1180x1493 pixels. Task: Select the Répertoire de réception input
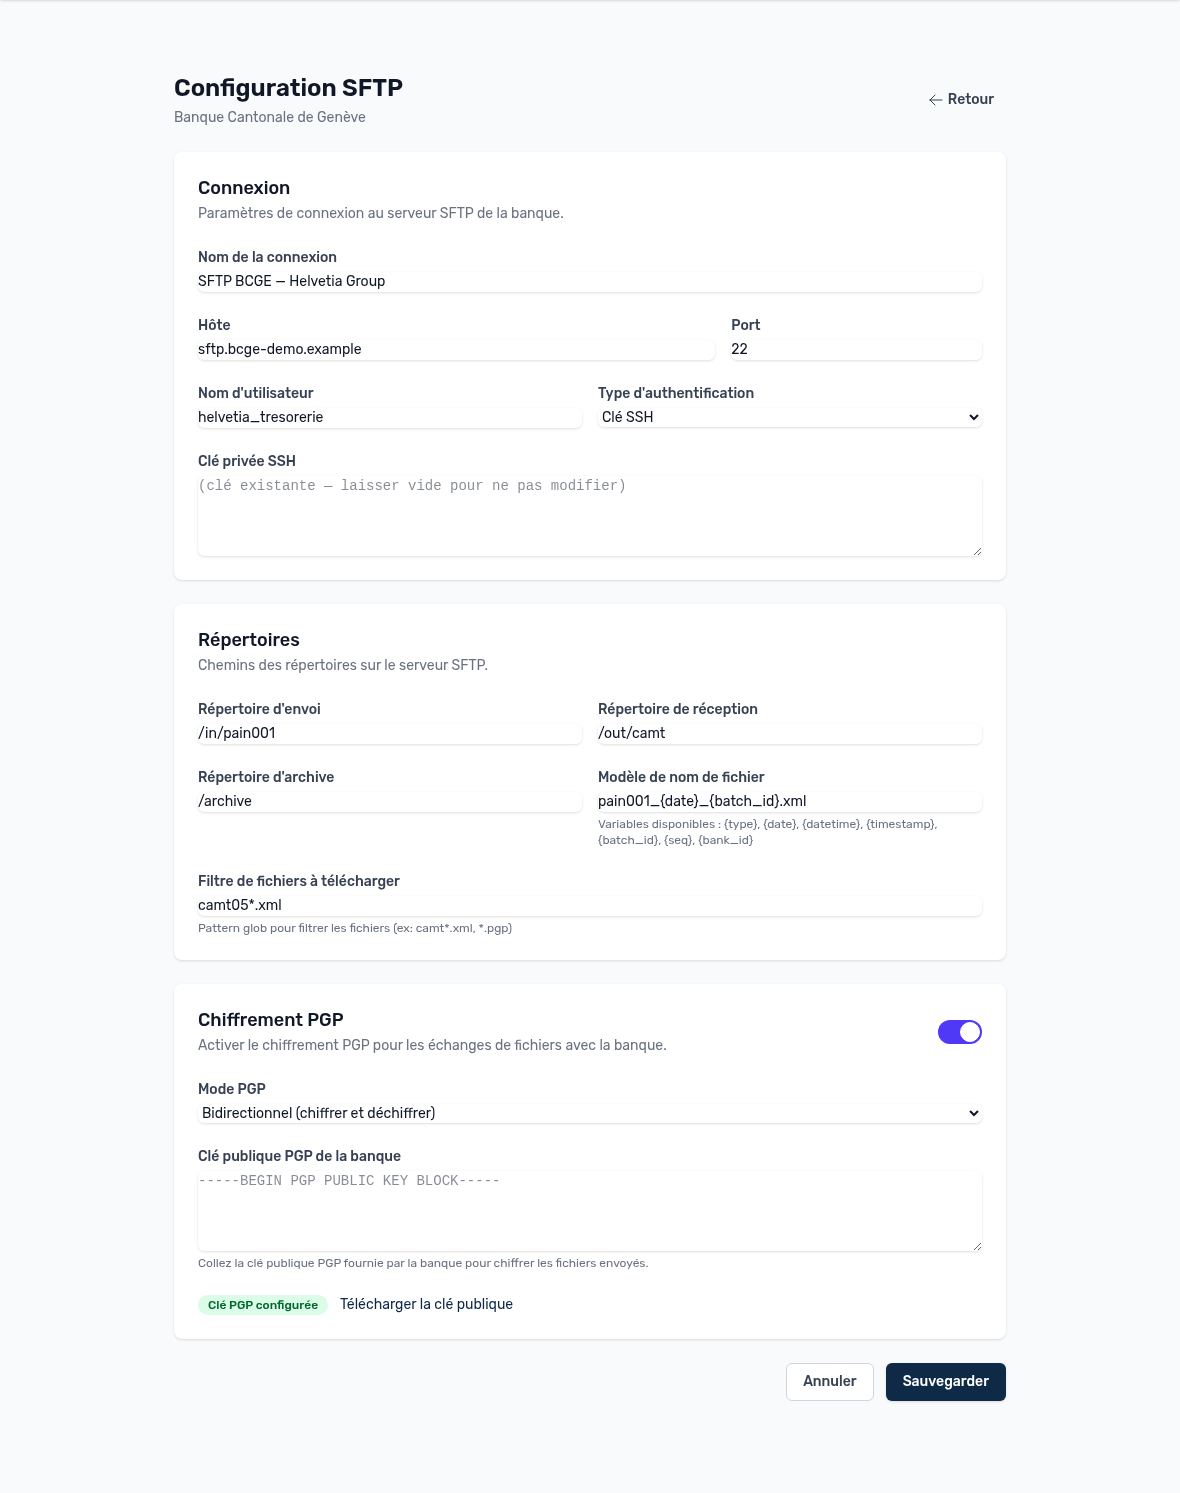click(x=790, y=733)
